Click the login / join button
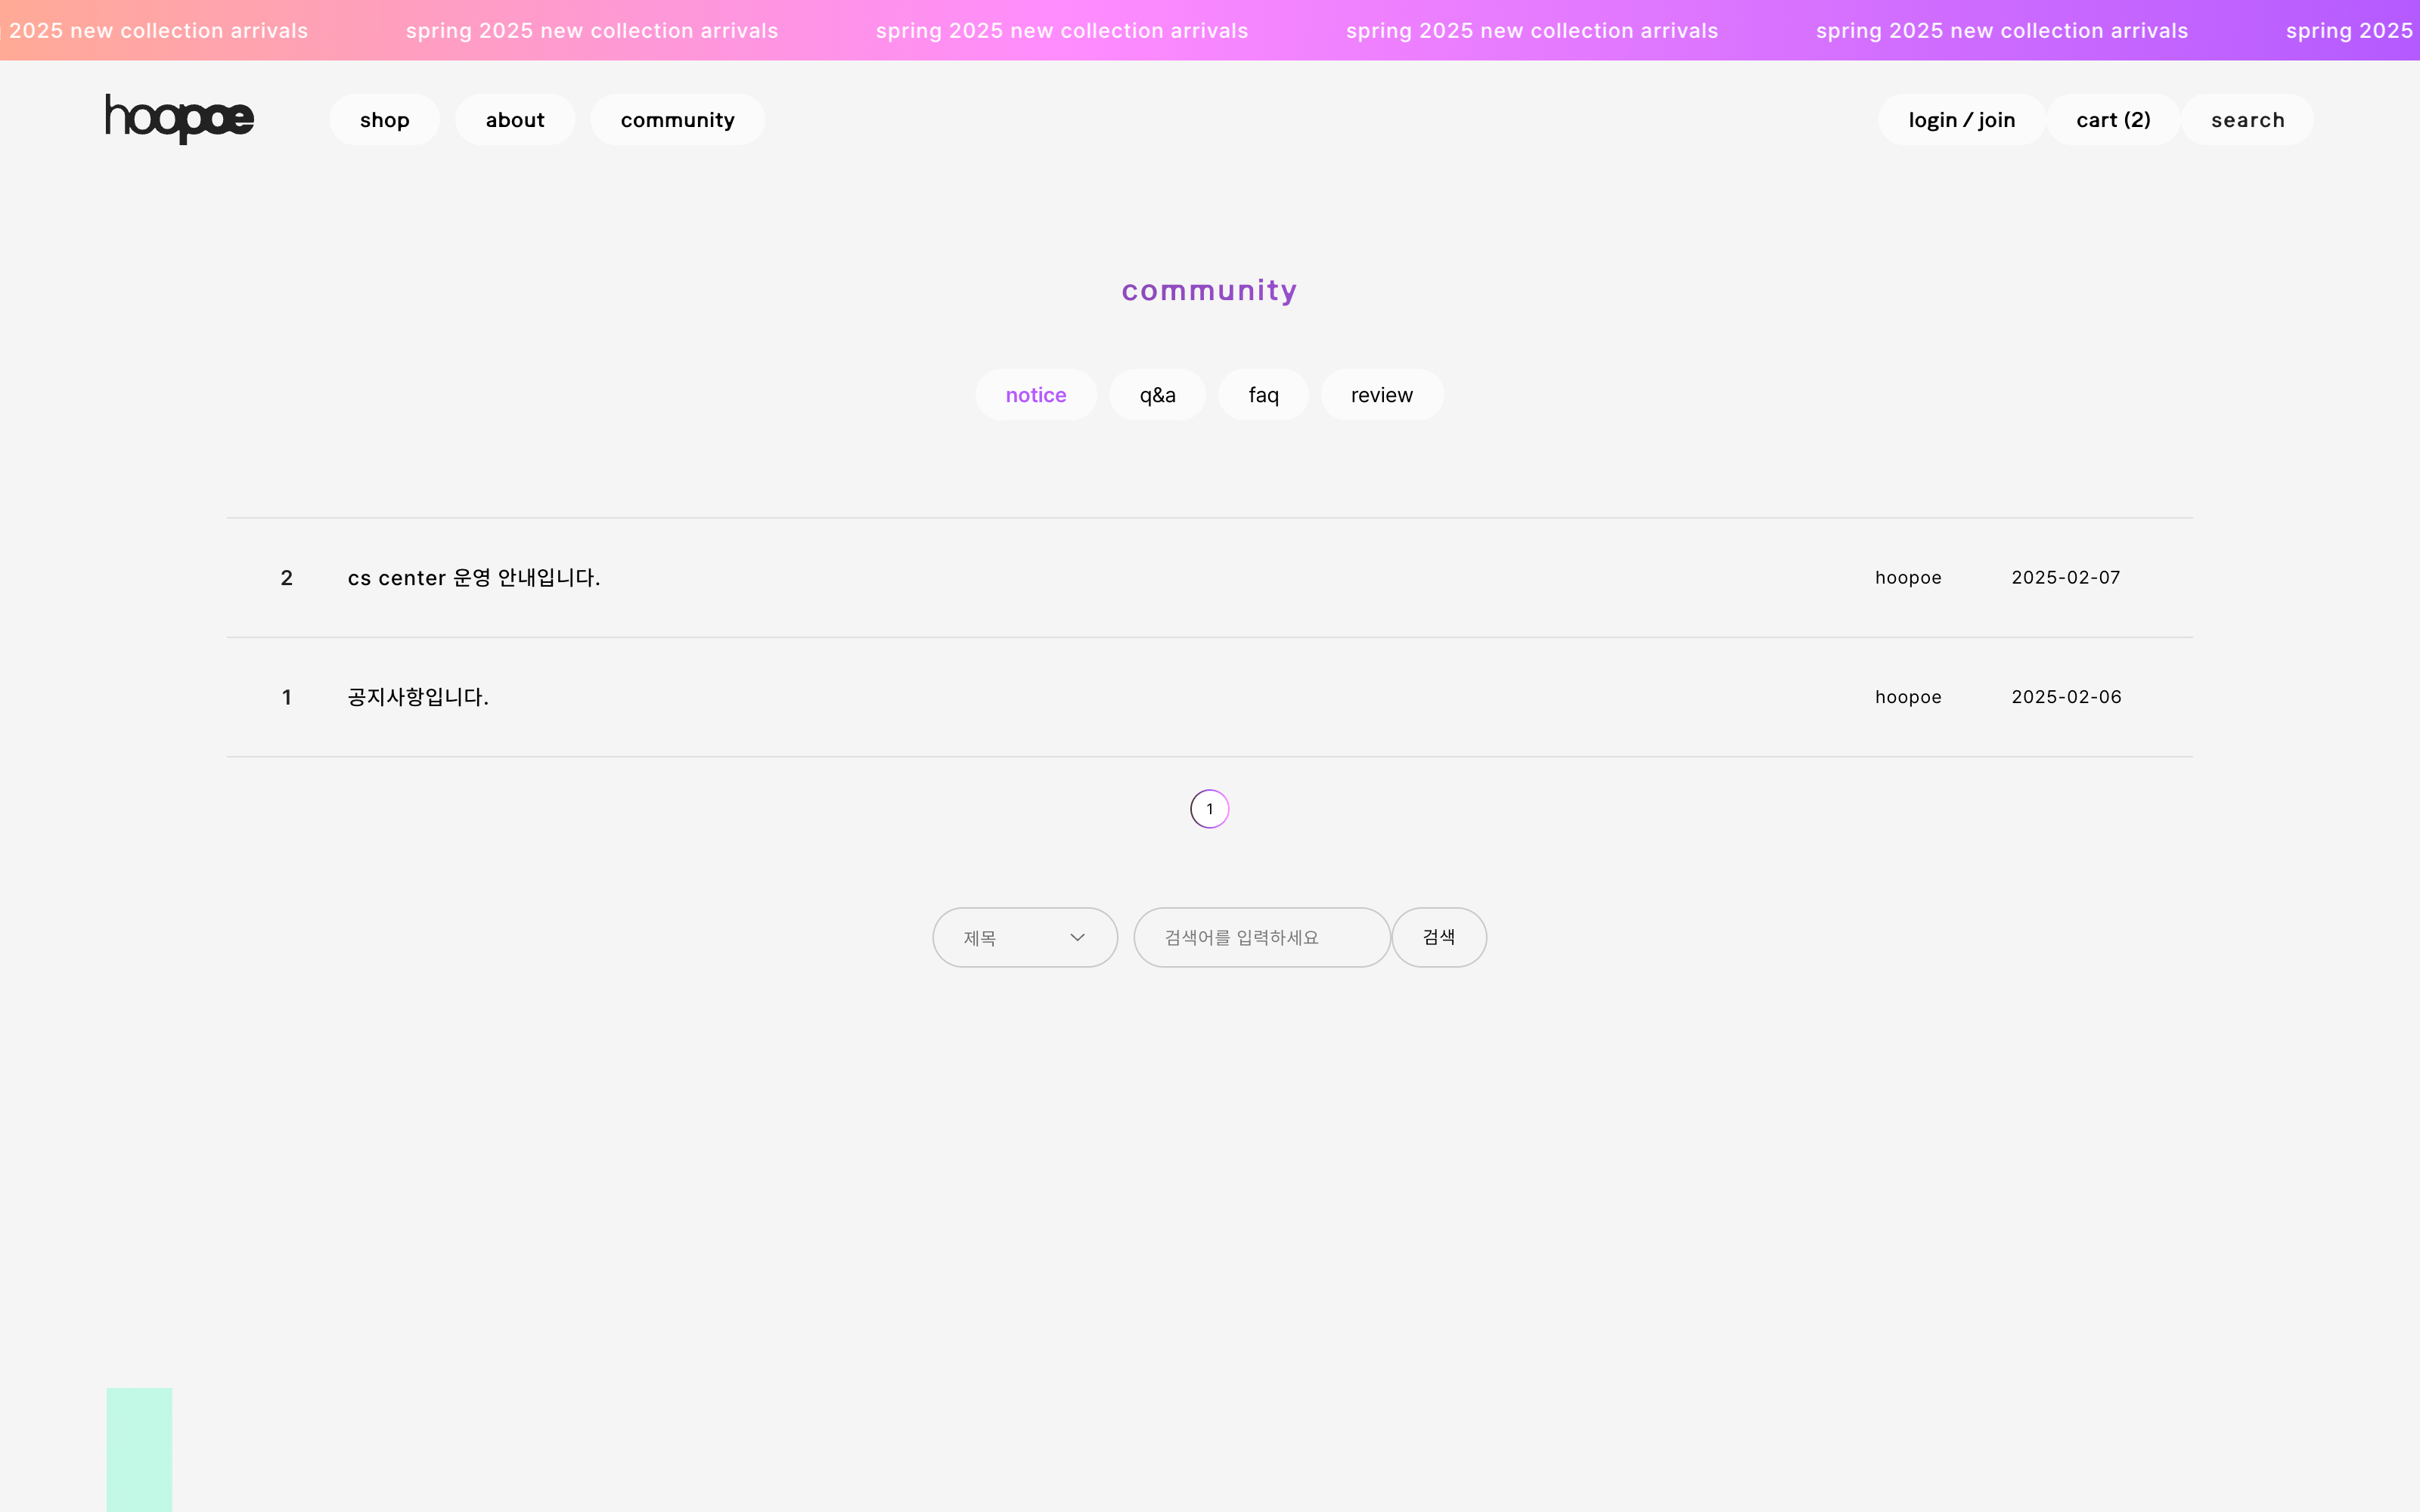The width and height of the screenshot is (2420, 1512). coord(1961,120)
